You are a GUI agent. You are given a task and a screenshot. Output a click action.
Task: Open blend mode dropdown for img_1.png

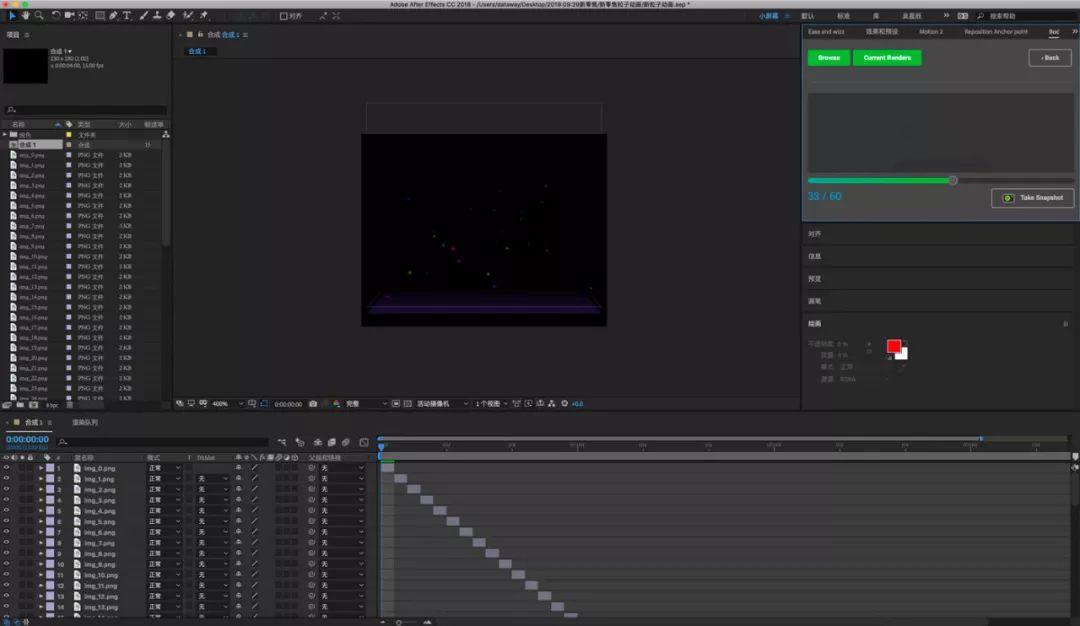[163, 479]
